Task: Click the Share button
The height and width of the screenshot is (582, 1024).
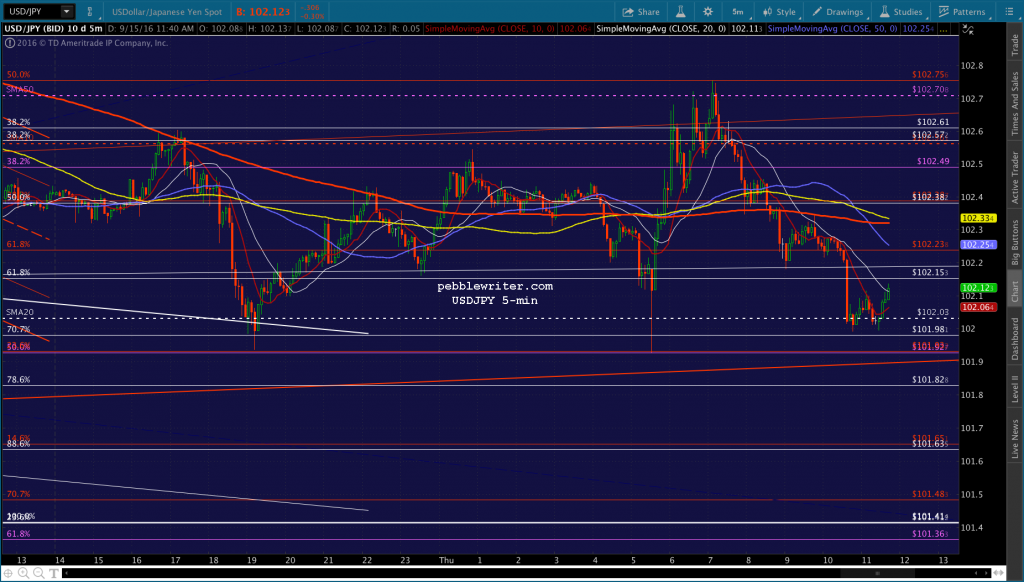Action: pos(641,12)
